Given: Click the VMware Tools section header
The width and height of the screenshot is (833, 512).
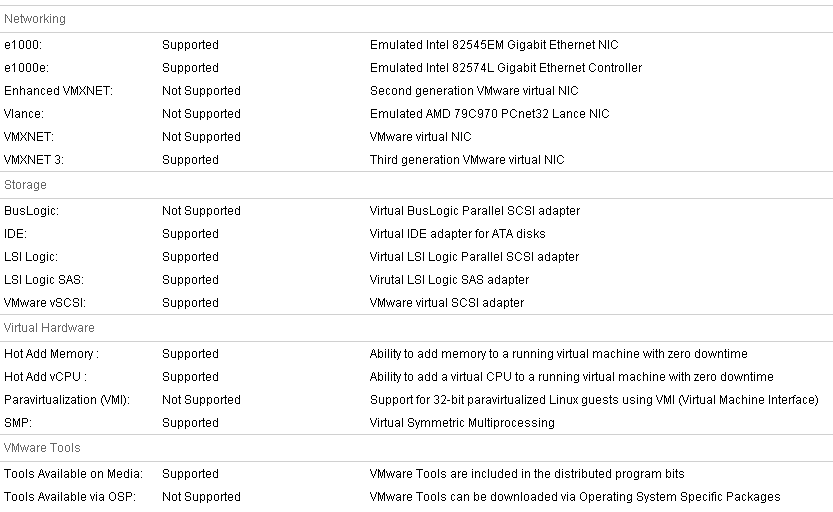Looking at the screenshot, I should click(42, 448).
